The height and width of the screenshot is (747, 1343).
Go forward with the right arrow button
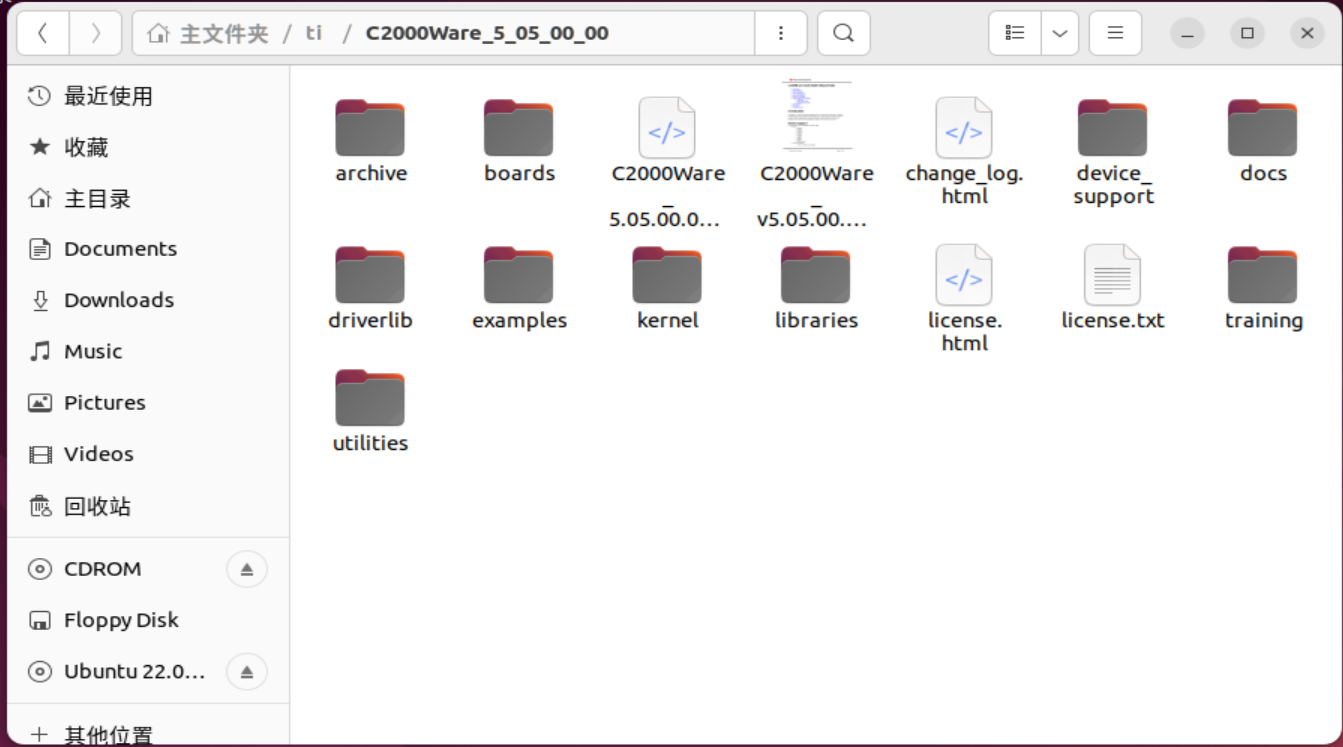pyautogui.click(x=96, y=33)
